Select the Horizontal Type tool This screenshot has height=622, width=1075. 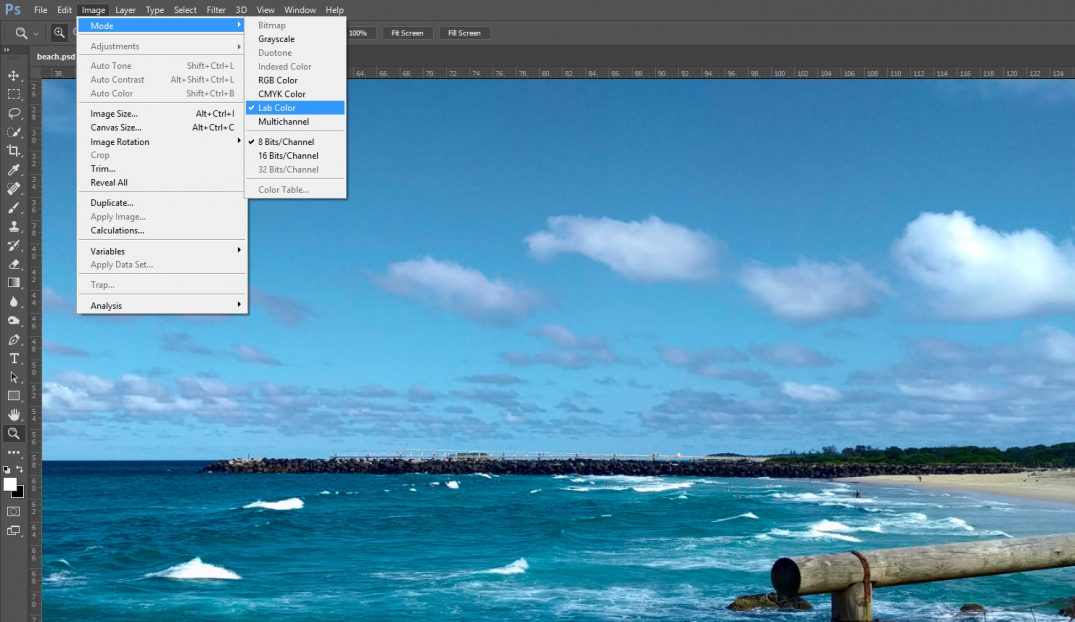(14, 358)
